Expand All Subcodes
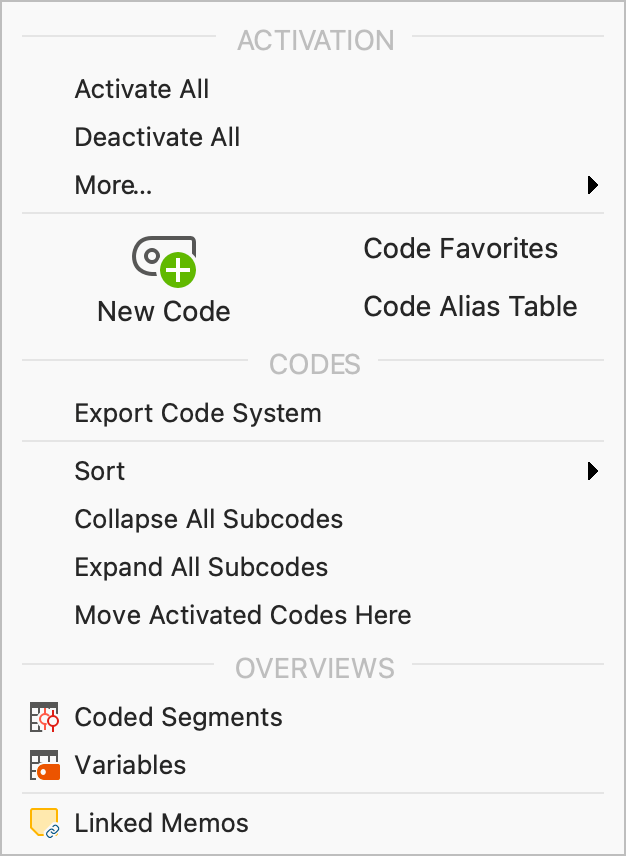The image size is (626, 856). [x=201, y=567]
